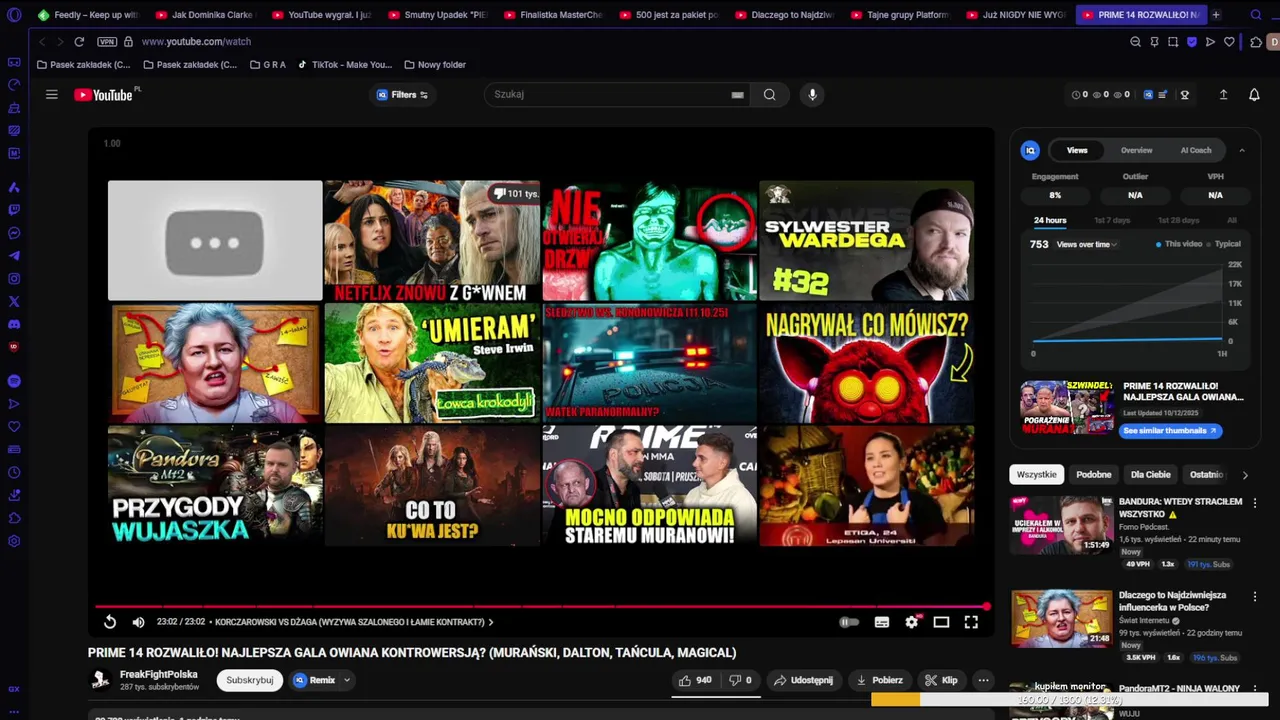Image resolution: width=1280 pixels, height=720 pixels.
Task: Click the search magnifier button
Action: 769,95
